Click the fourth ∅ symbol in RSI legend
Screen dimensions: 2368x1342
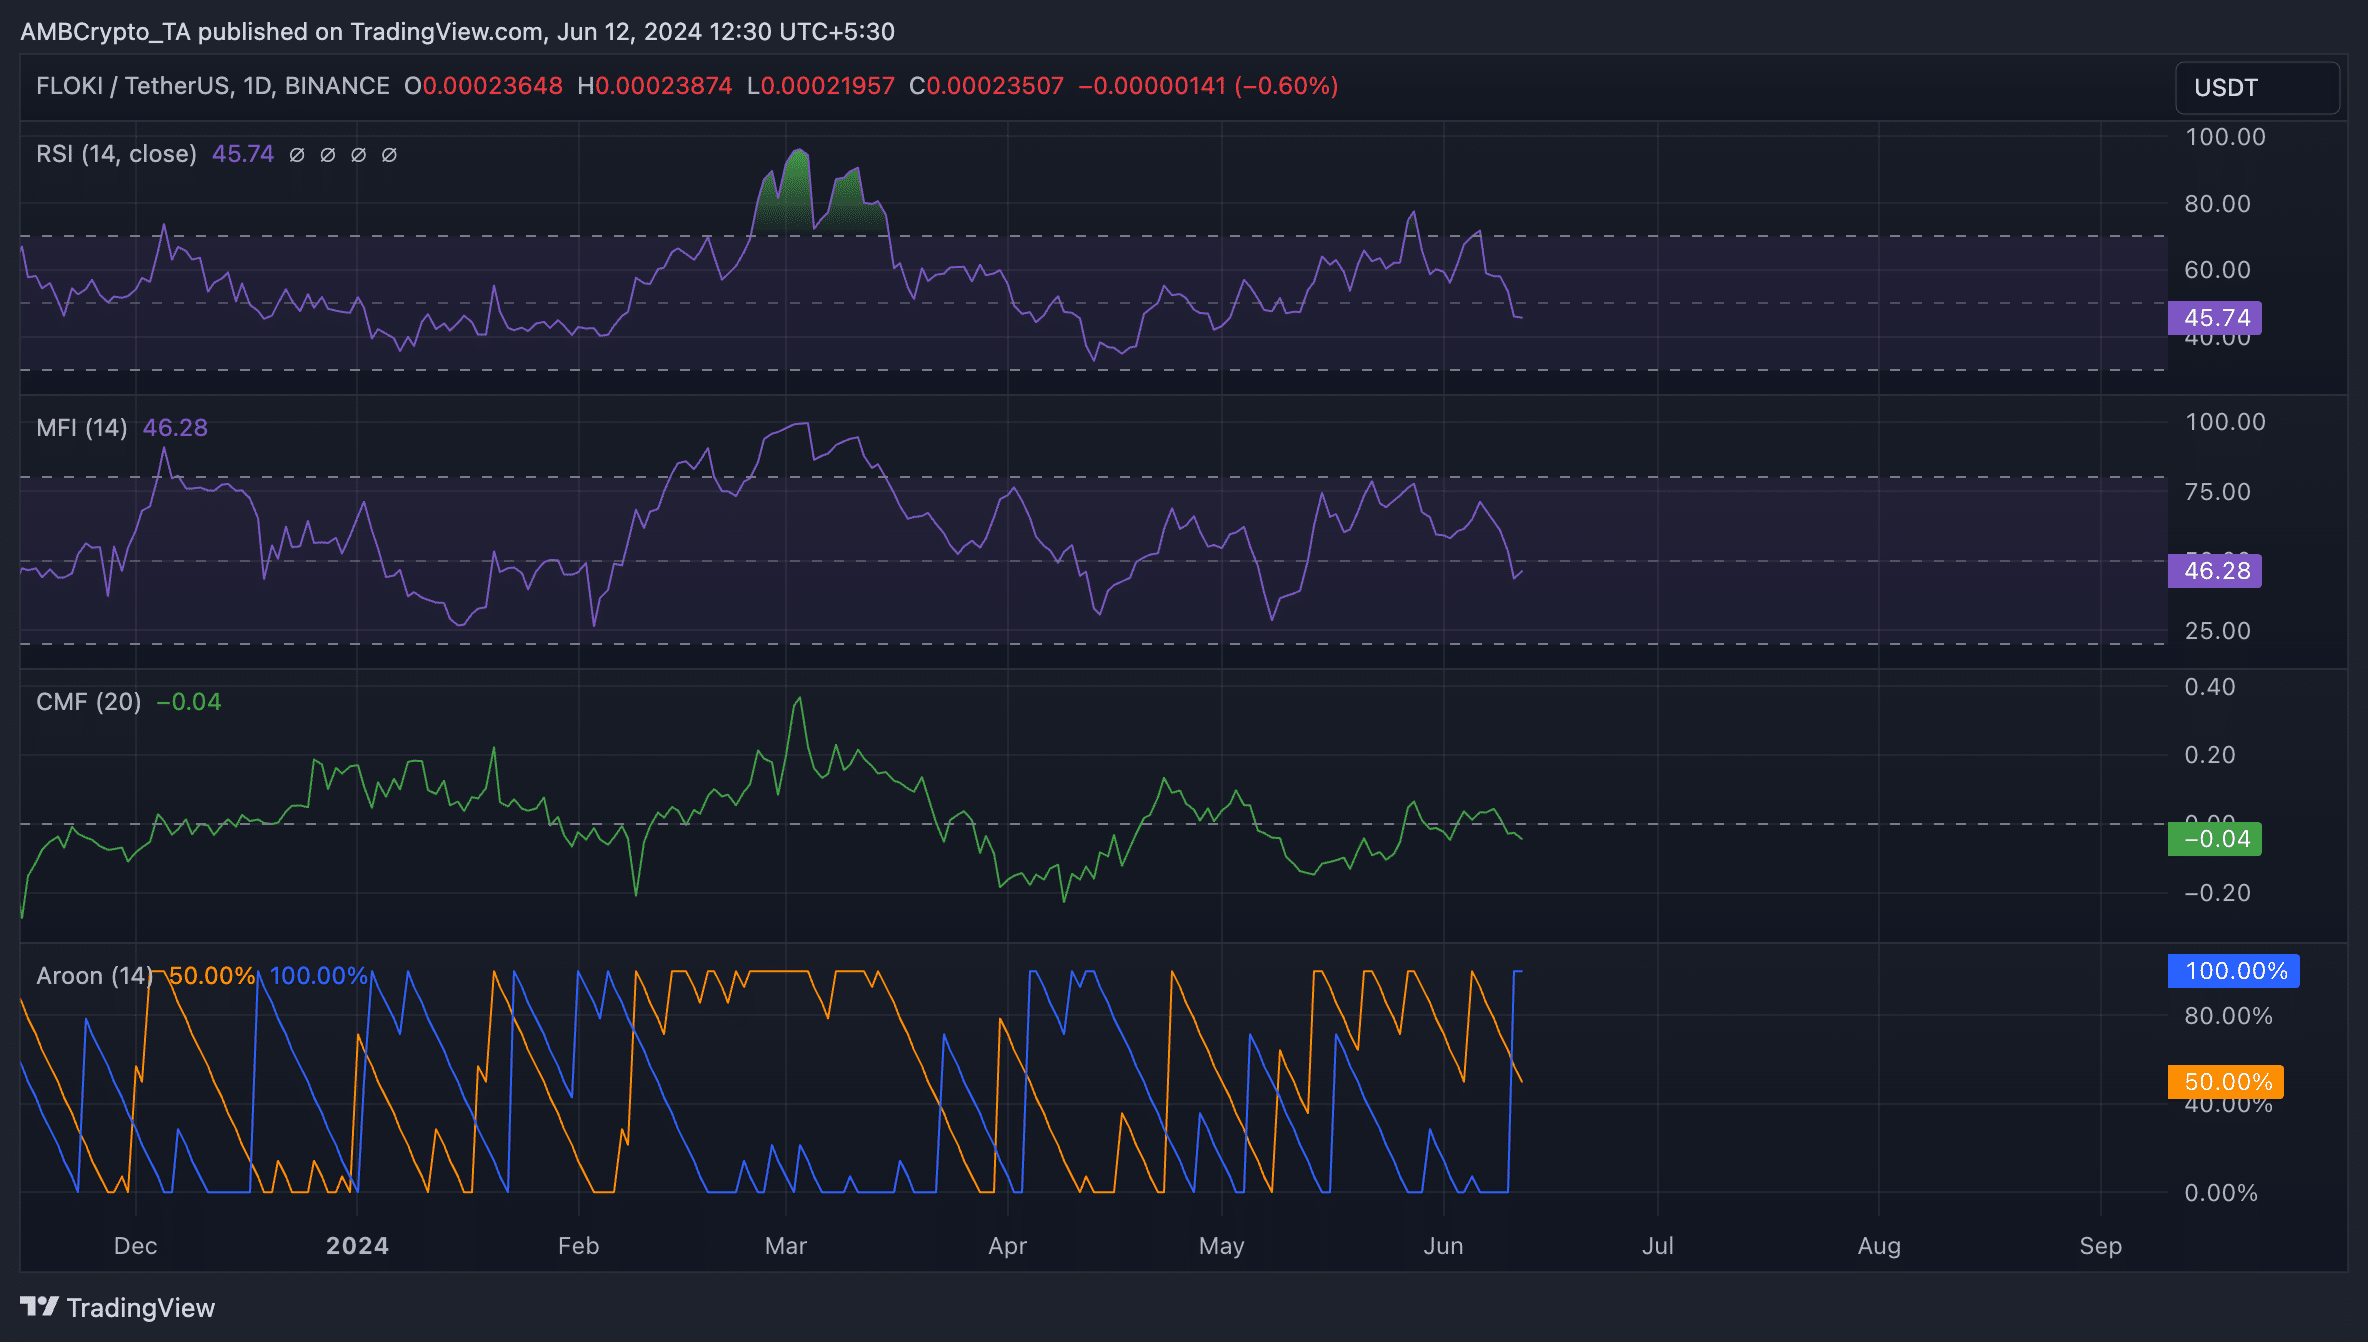[390, 155]
